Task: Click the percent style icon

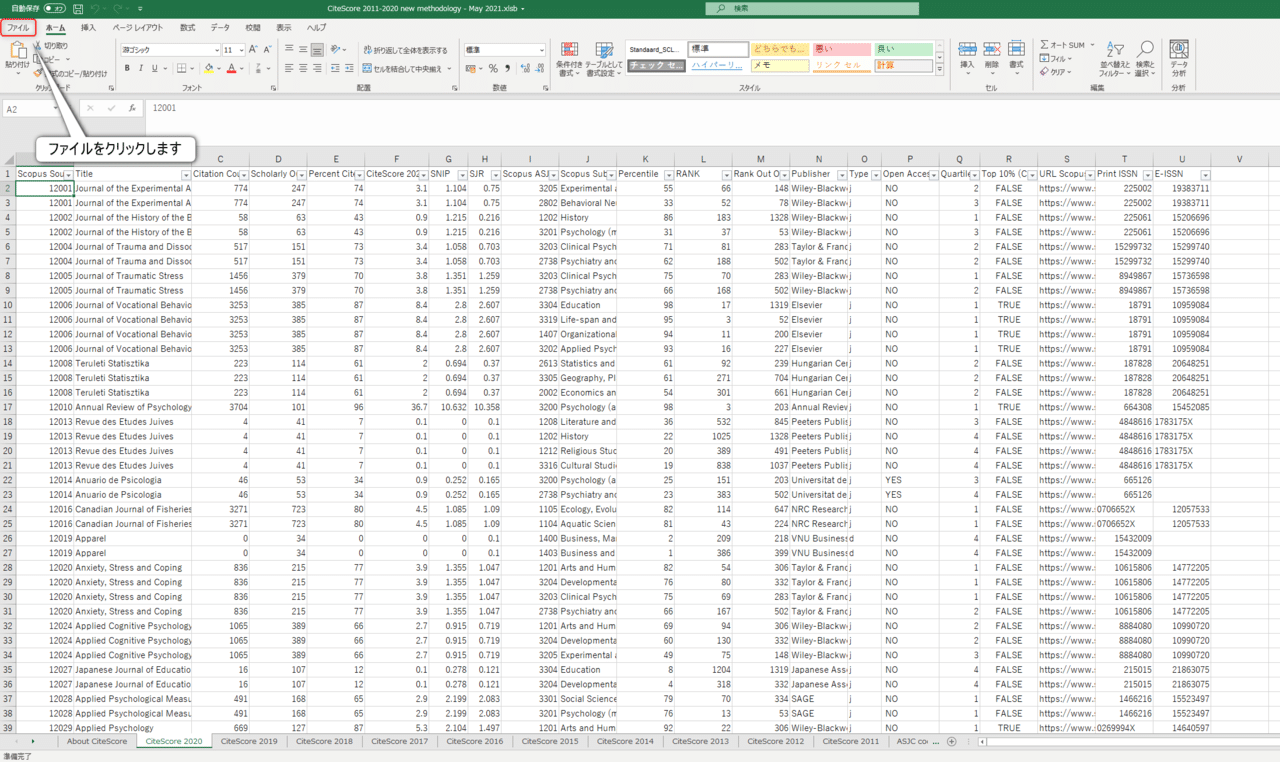Action: (492, 69)
